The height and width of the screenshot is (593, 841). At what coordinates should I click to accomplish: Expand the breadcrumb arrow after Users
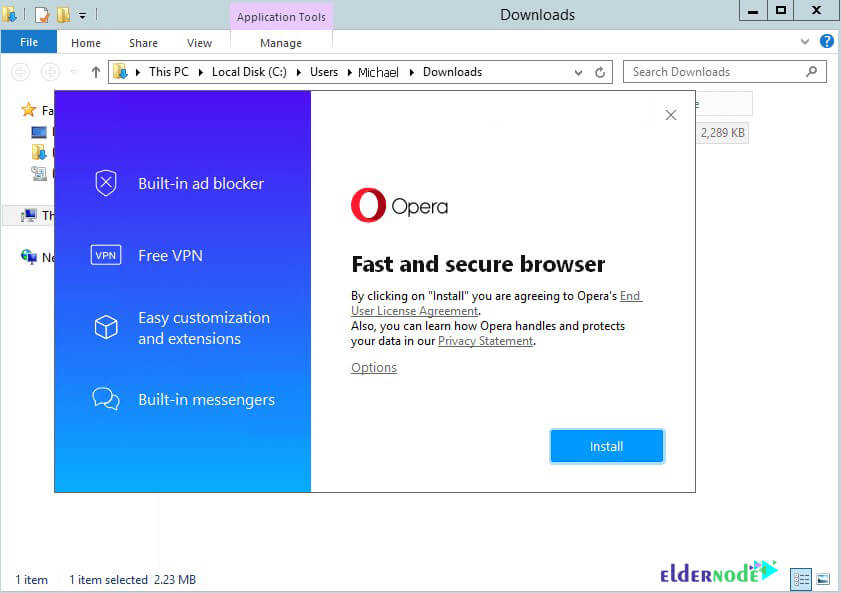click(349, 72)
